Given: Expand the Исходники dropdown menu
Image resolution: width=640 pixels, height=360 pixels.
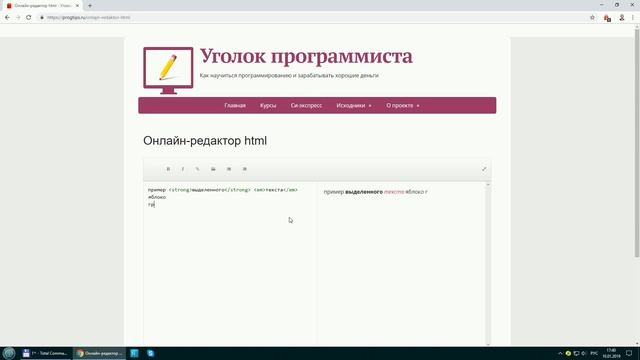Looking at the screenshot, I should [354, 105].
